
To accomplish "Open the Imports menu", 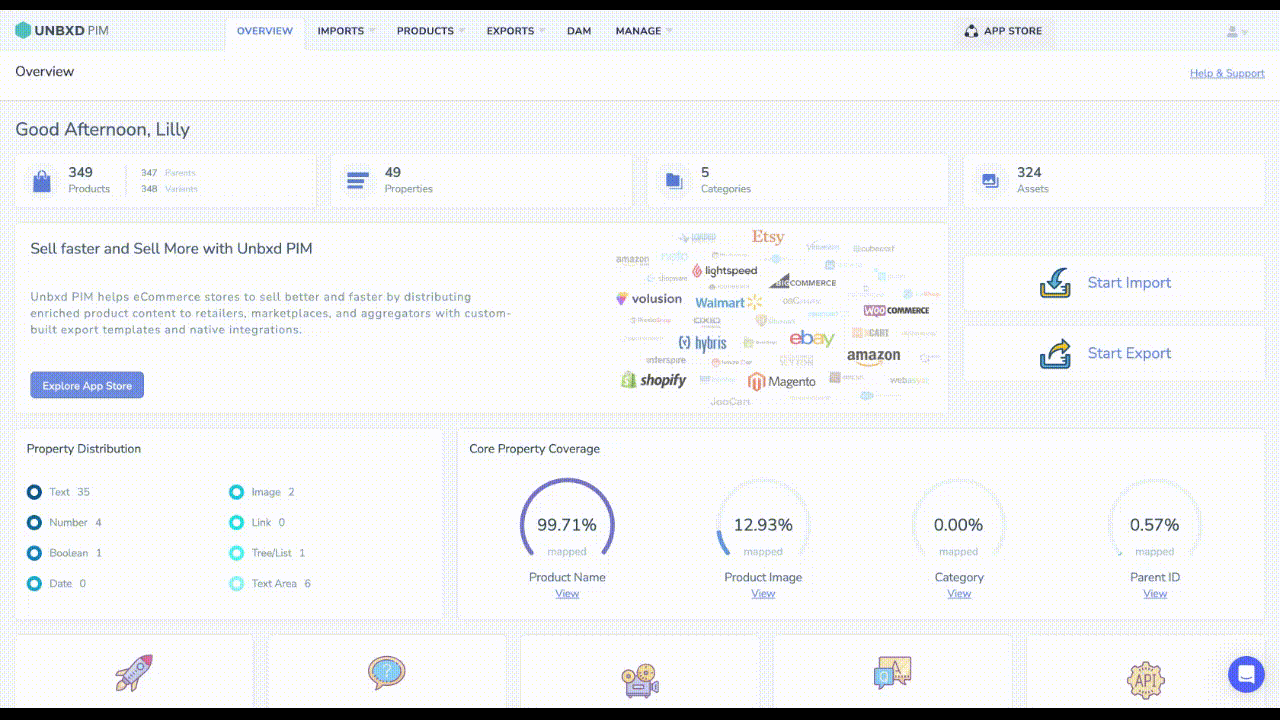I will tap(341, 31).
